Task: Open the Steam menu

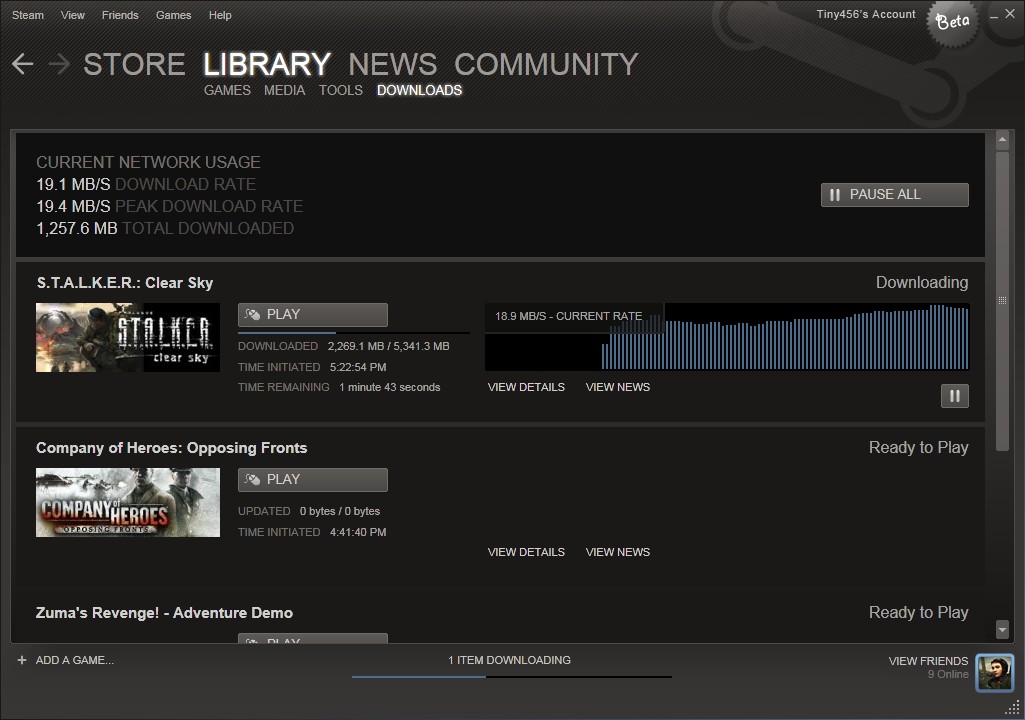Action: [27, 15]
